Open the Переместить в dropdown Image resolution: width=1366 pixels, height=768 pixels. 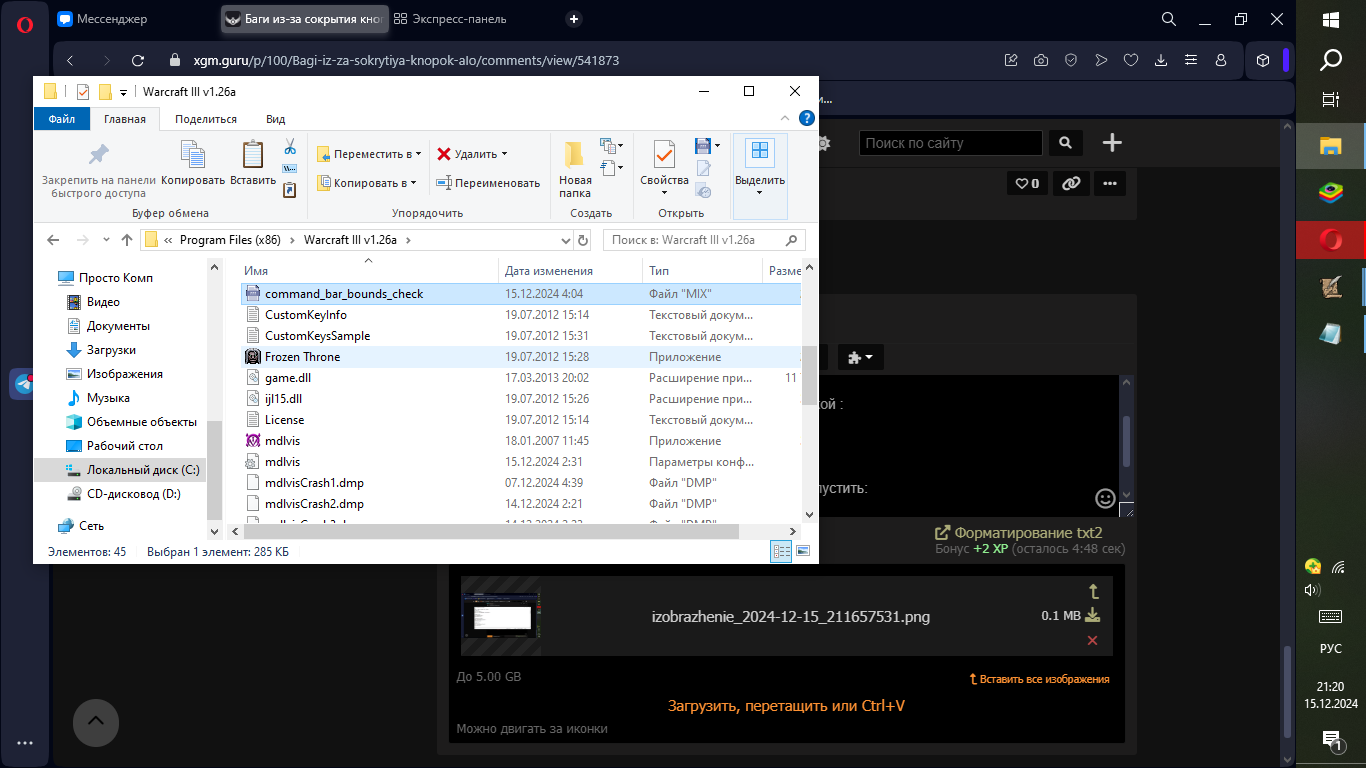[368, 154]
